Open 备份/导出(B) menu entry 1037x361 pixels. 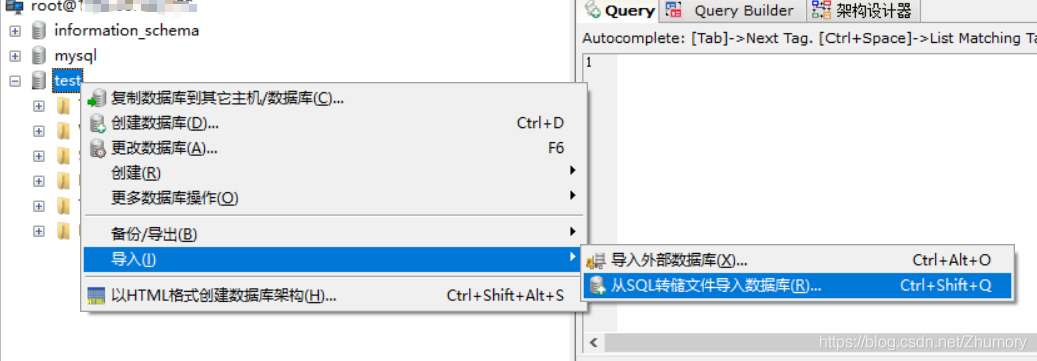coord(333,235)
